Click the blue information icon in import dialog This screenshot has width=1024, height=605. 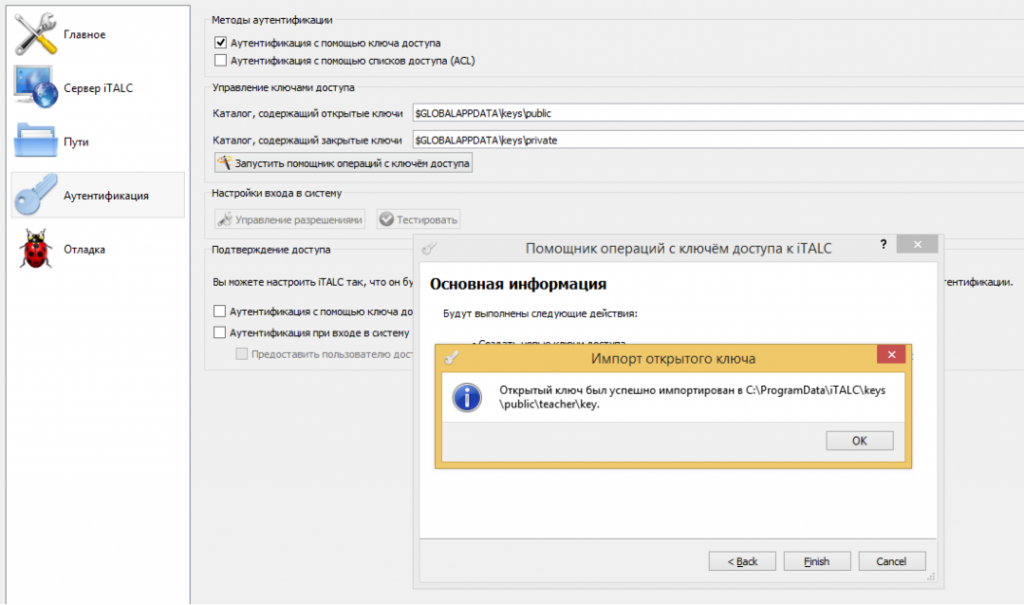click(x=467, y=397)
